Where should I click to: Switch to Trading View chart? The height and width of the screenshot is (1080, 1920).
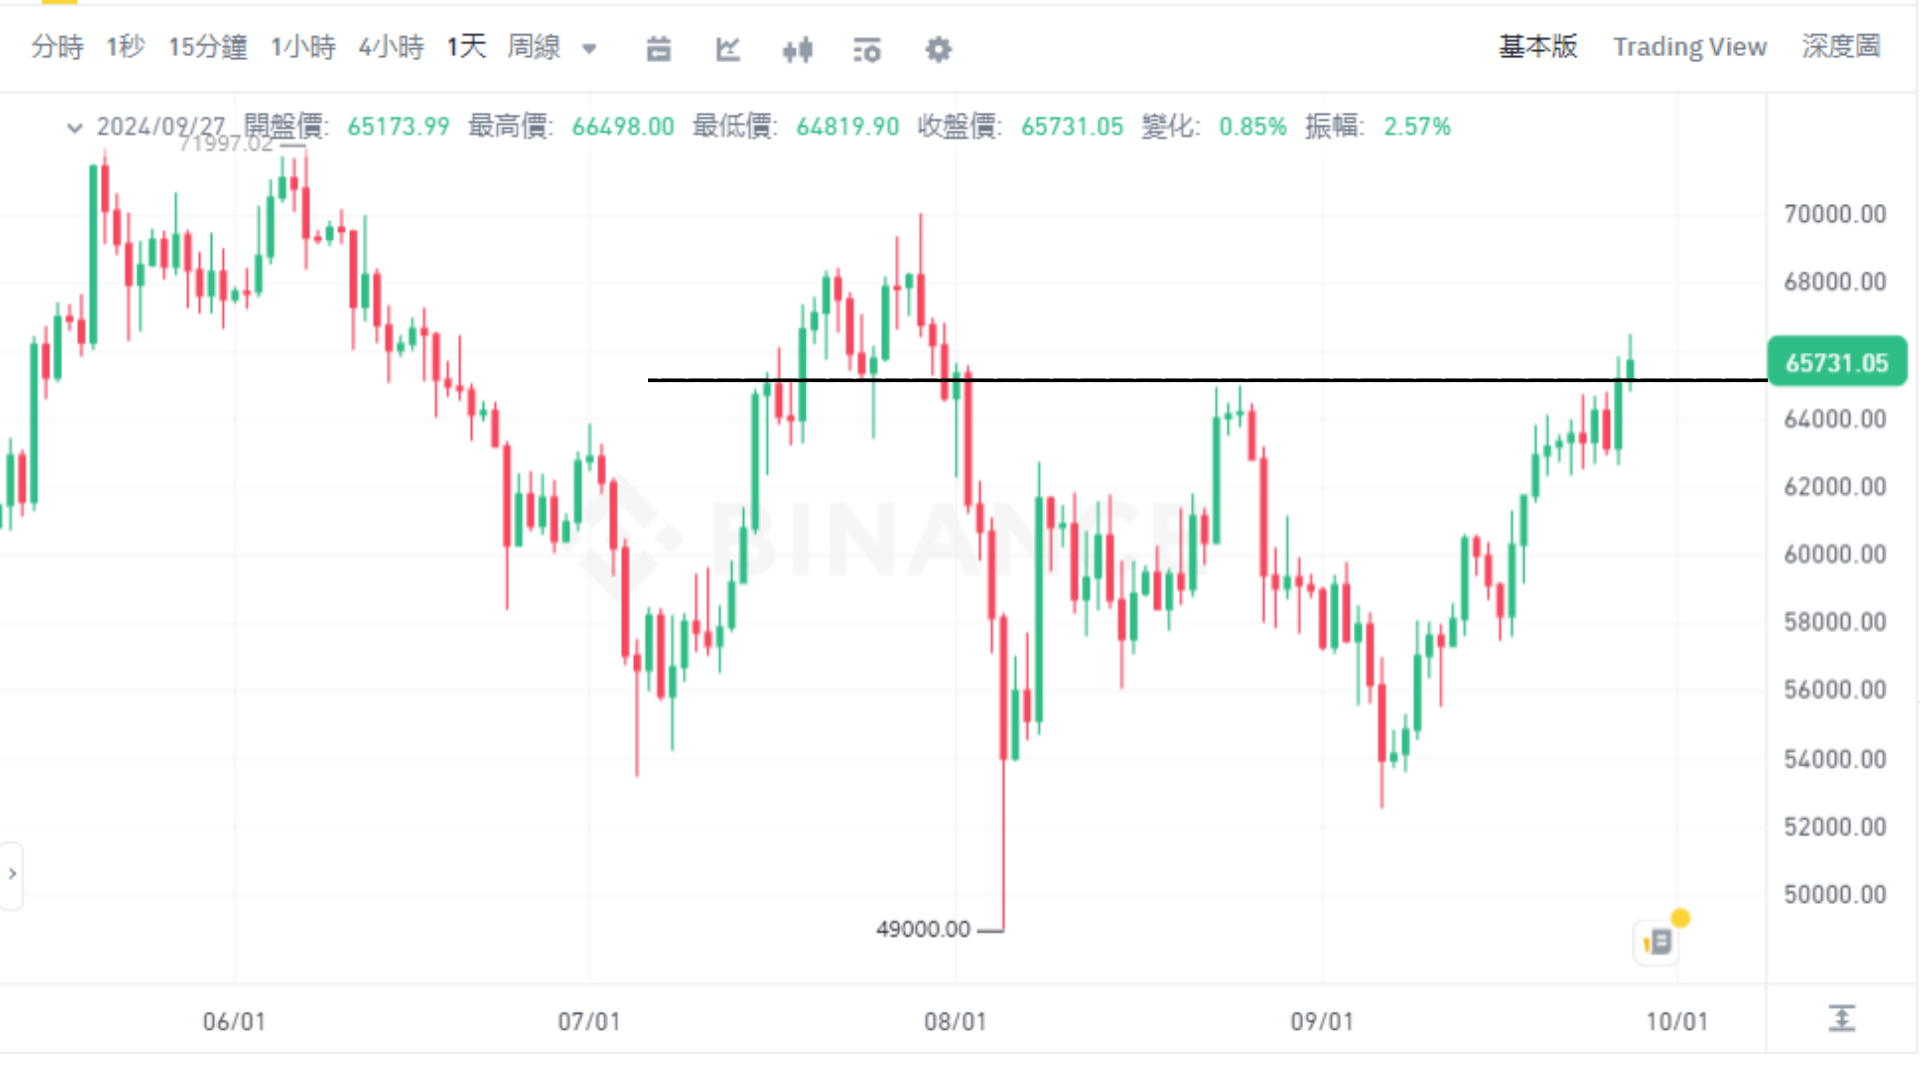1689,47
